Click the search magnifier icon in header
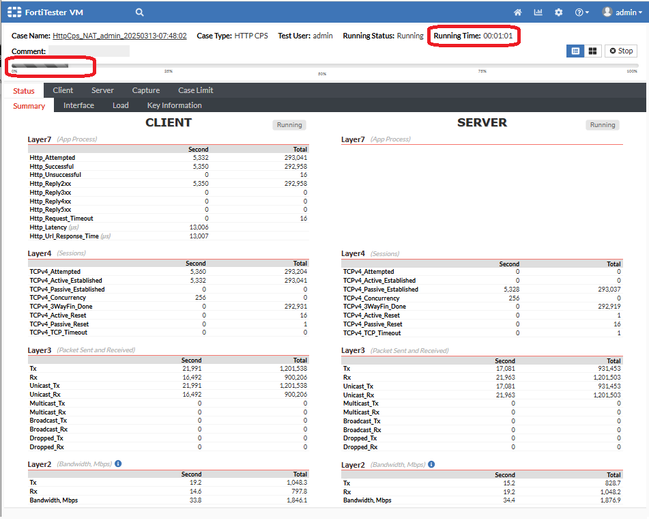Screen dimensions: 649x519 tap(139, 12)
